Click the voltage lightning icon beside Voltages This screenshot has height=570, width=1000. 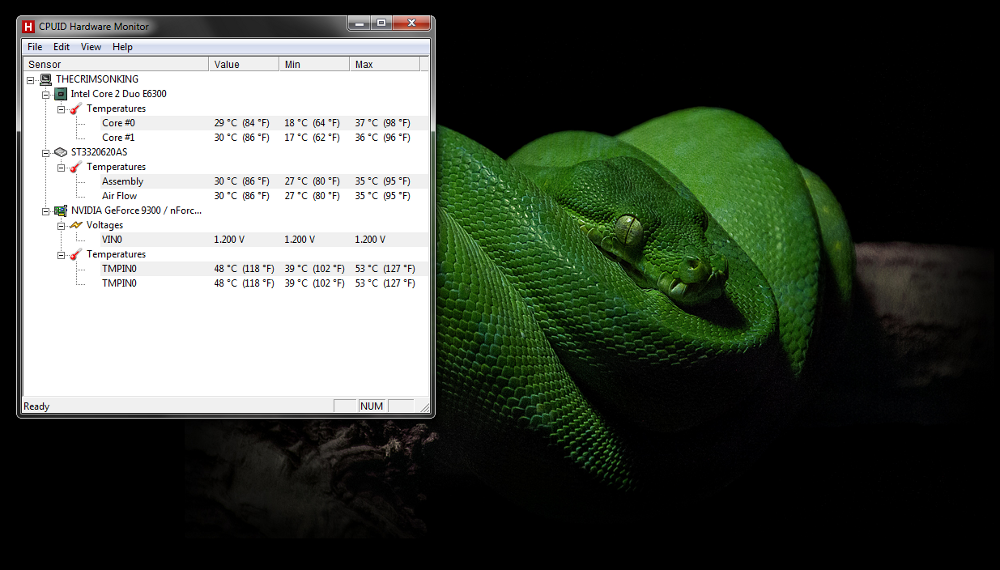76,225
